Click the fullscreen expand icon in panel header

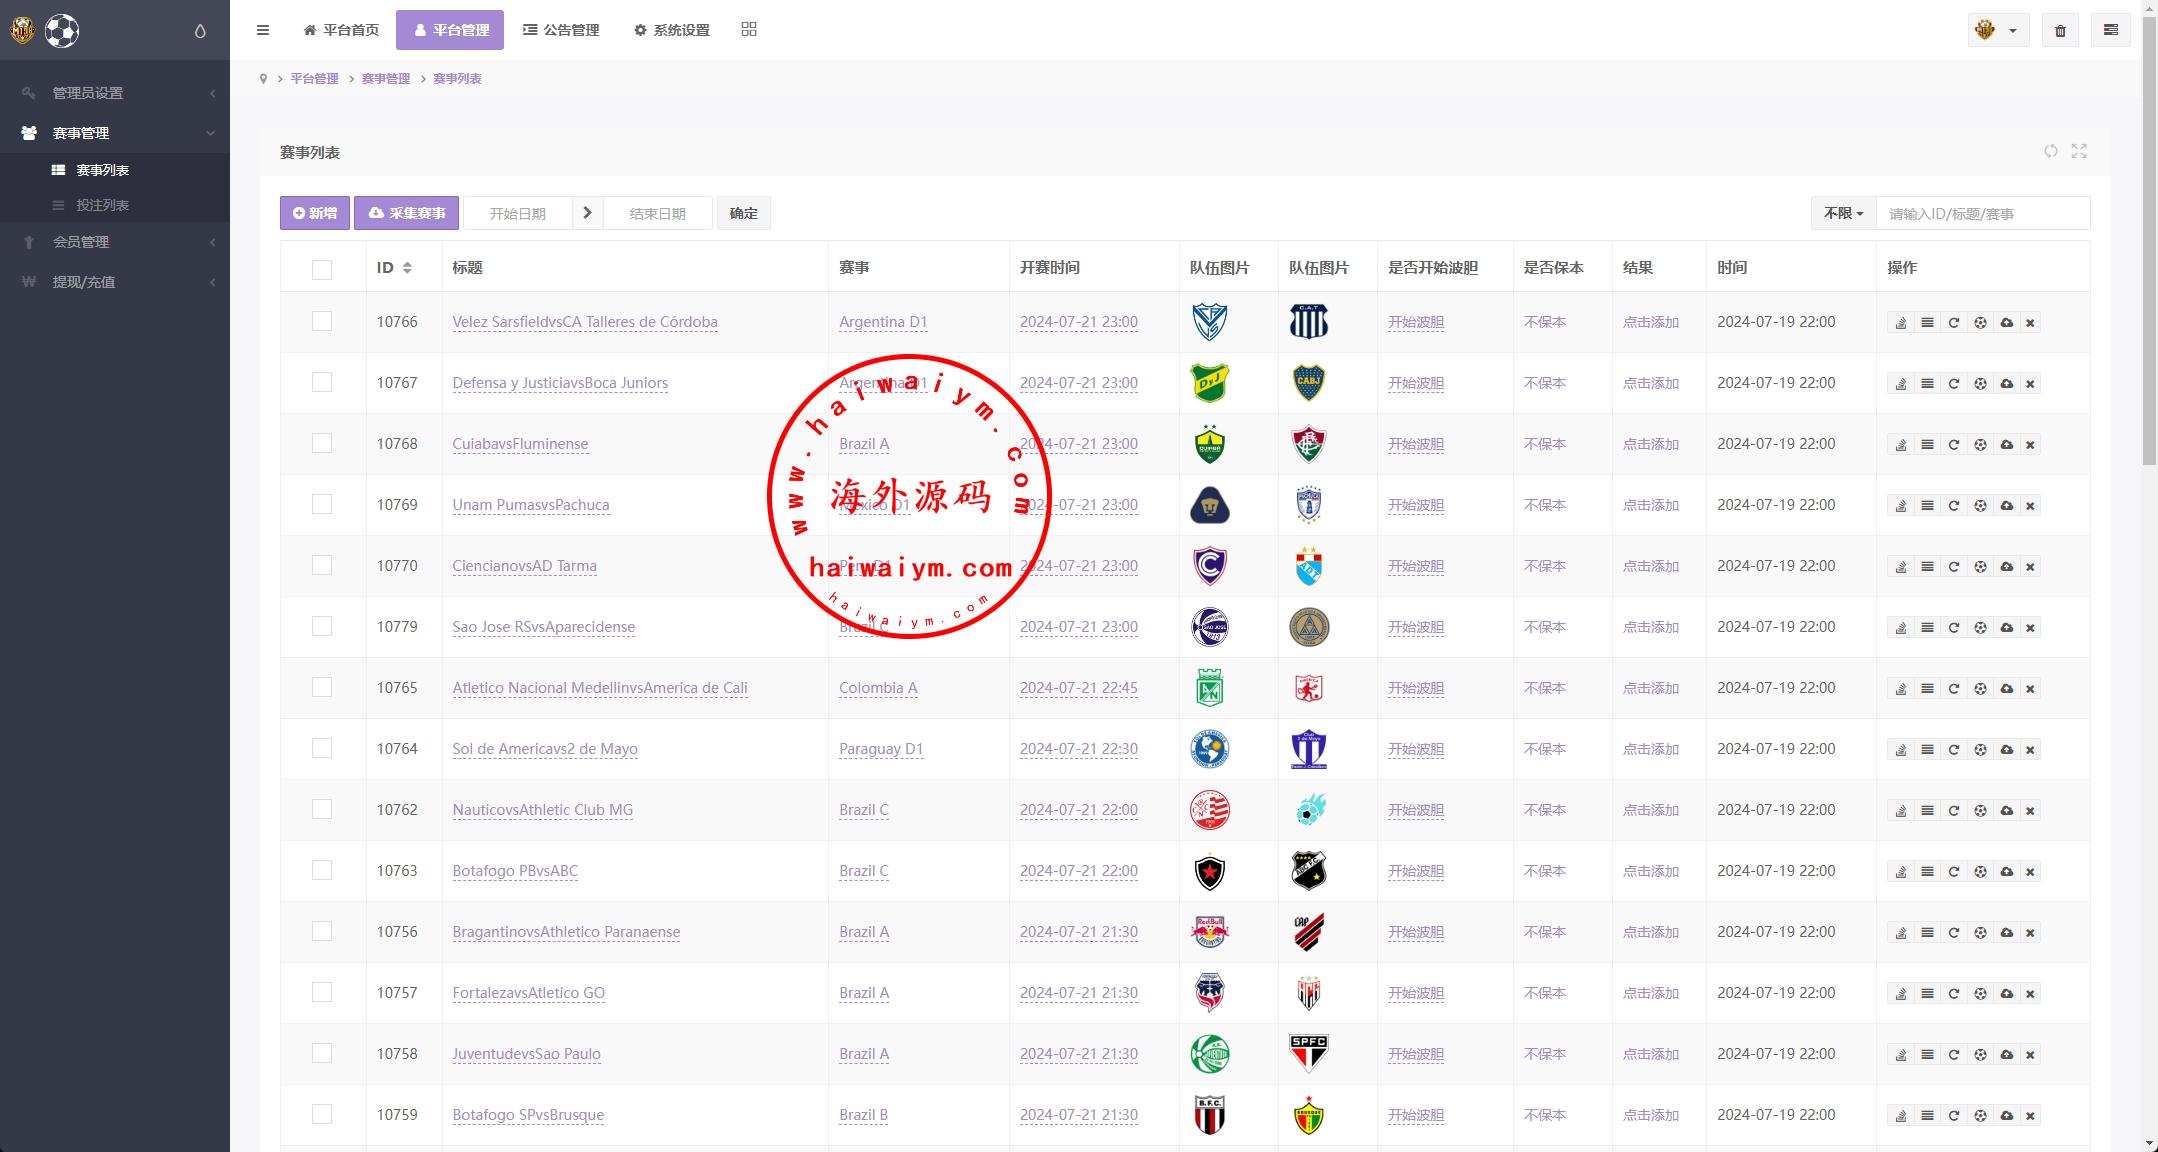[x=2079, y=151]
